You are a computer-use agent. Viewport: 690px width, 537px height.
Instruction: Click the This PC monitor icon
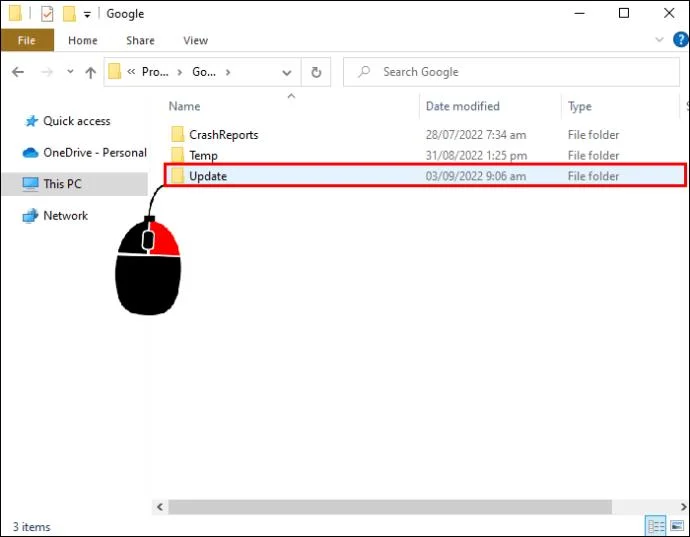pos(30,184)
